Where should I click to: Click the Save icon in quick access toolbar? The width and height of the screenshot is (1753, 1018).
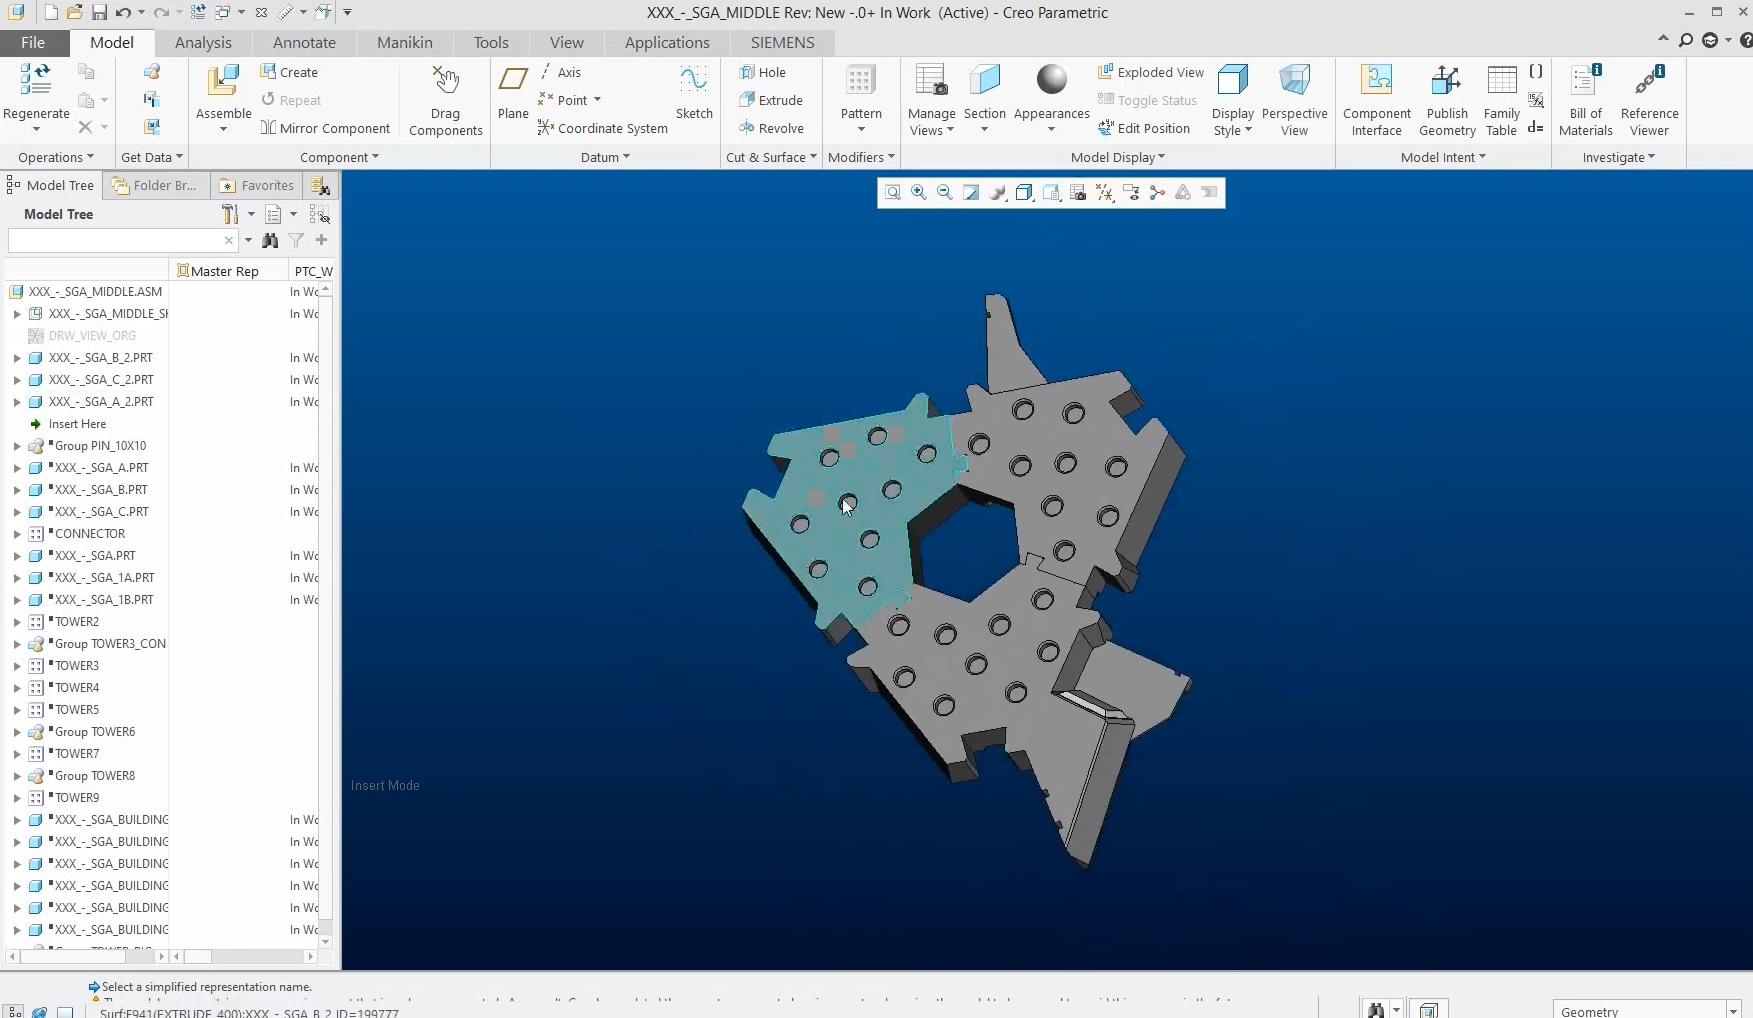99,13
